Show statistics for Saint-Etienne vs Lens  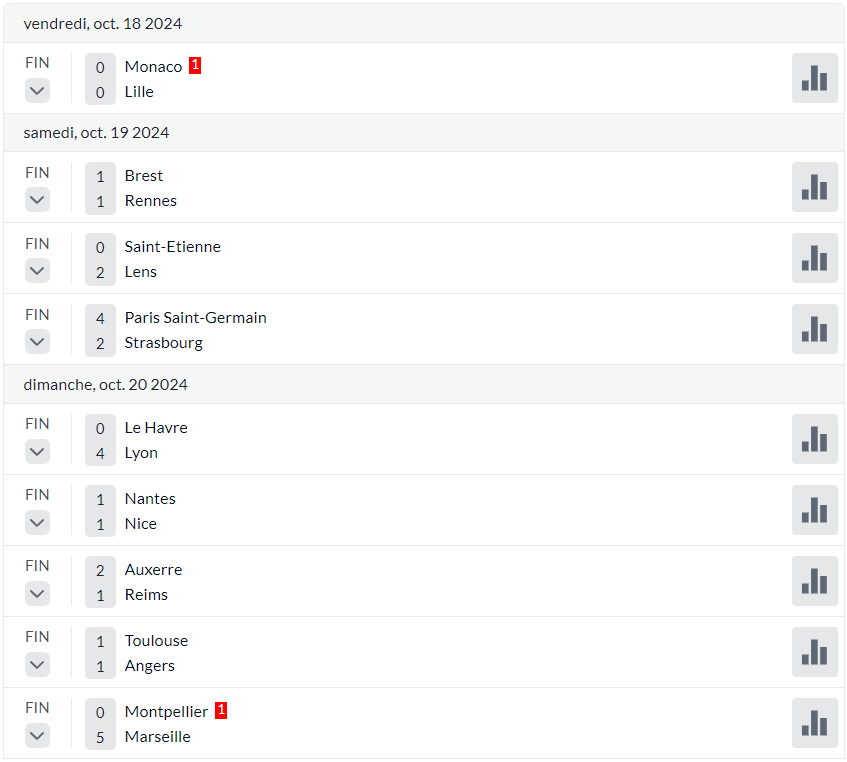(x=814, y=258)
